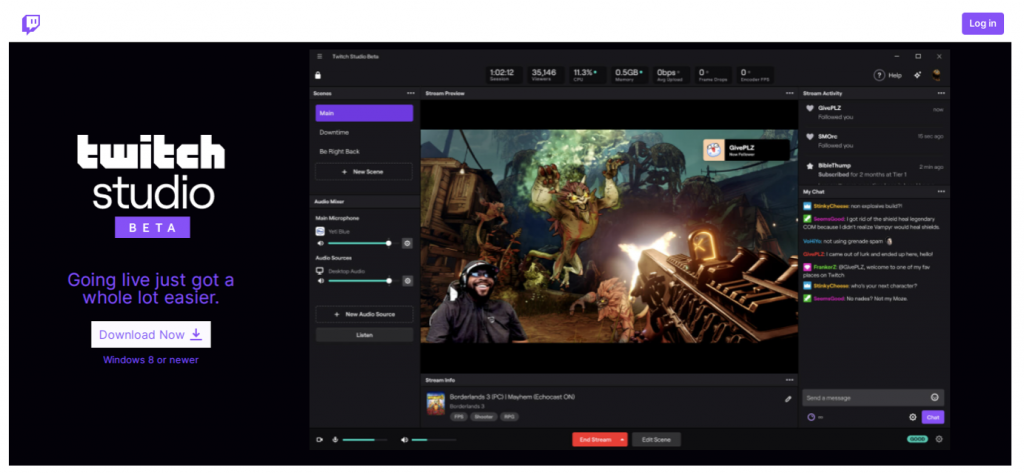Screen dimensions: 1024x473
Task: Click the FPS tag in Stream Info
Action: 458,416
